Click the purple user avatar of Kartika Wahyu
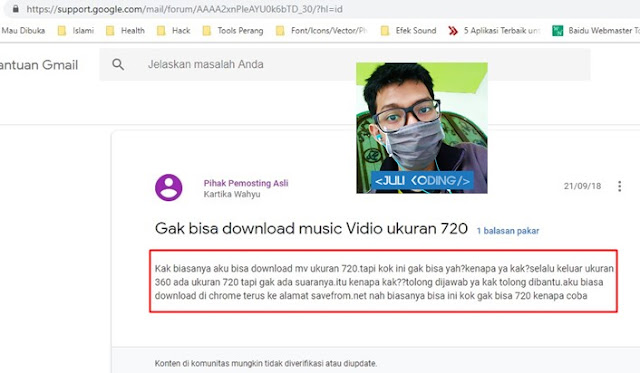Image resolution: width=640 pixels, height=373 pixels. click(169, 188)
